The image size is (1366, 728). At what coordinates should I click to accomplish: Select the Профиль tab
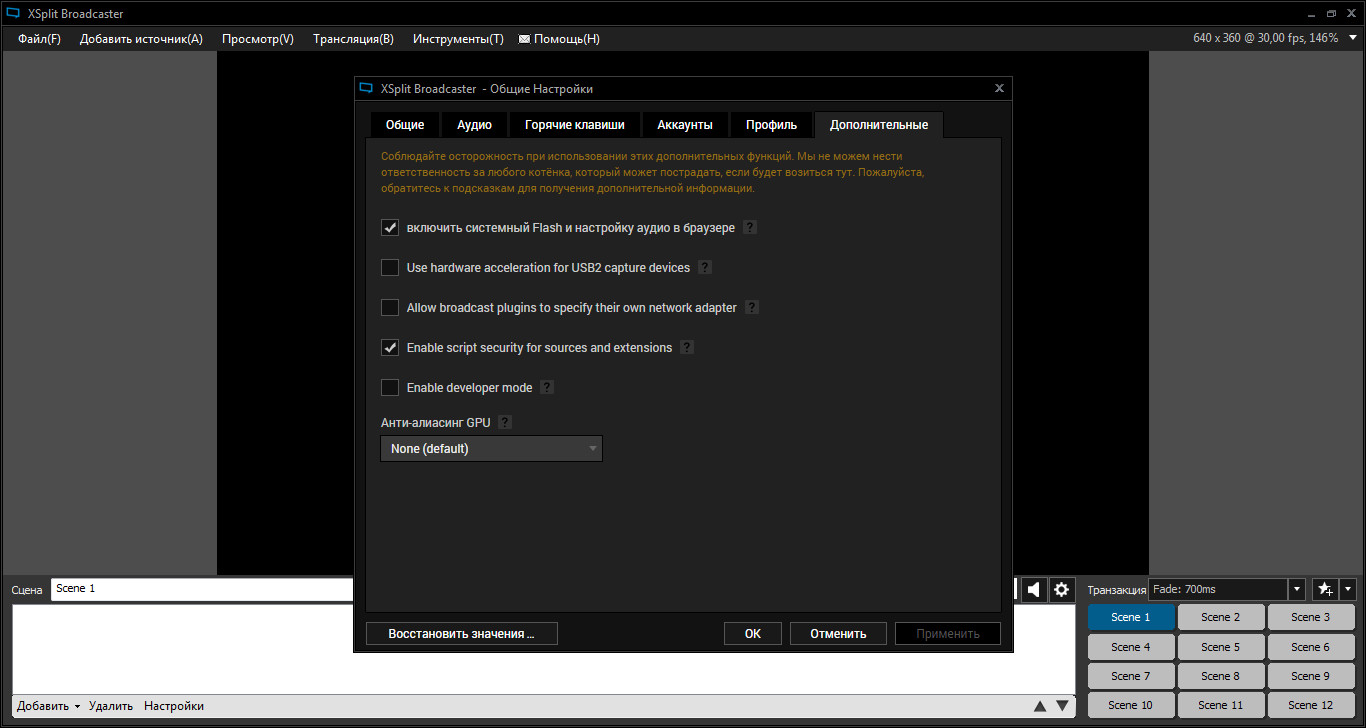coord(771,125)
